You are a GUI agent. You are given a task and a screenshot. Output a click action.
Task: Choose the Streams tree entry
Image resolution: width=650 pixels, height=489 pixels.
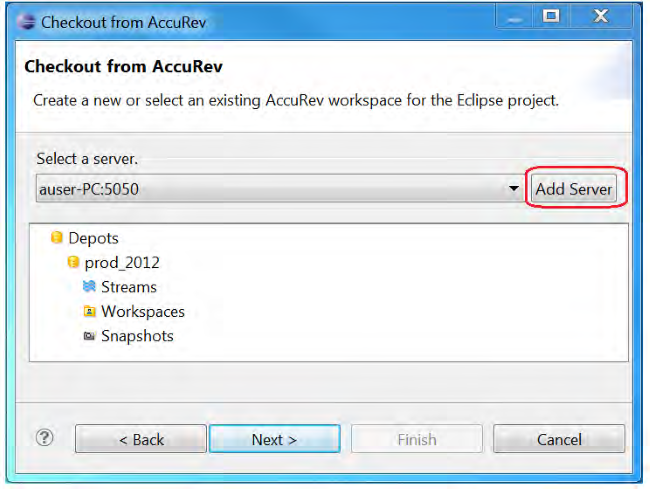(129, 287)
